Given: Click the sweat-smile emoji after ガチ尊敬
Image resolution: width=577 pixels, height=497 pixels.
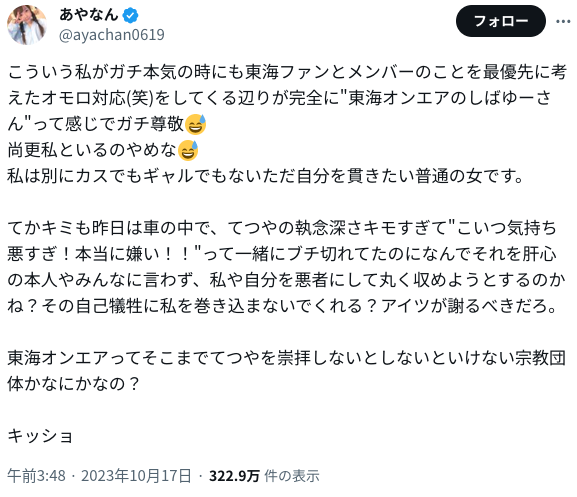Looking at the screenshot, I should point(195,124).
